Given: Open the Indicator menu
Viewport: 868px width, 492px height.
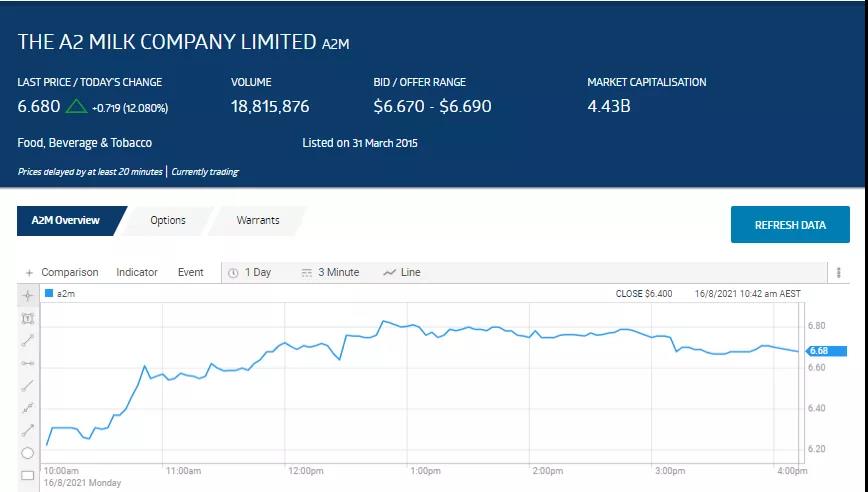Looking at the screenshot, I should (137, 272).
